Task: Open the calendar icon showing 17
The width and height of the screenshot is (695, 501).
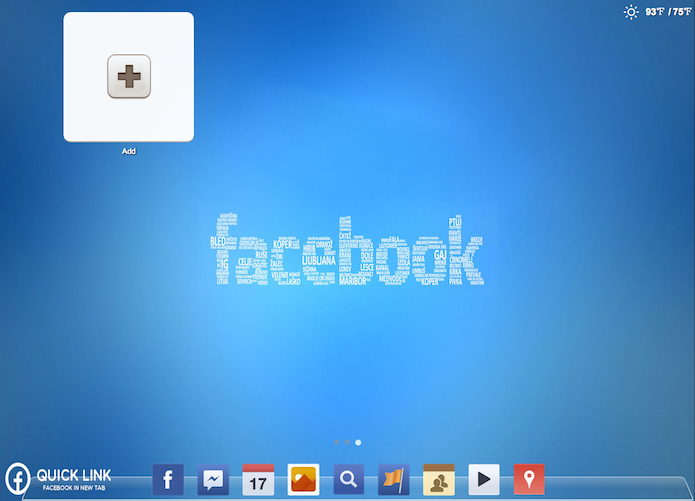Action: coord(258,479)
